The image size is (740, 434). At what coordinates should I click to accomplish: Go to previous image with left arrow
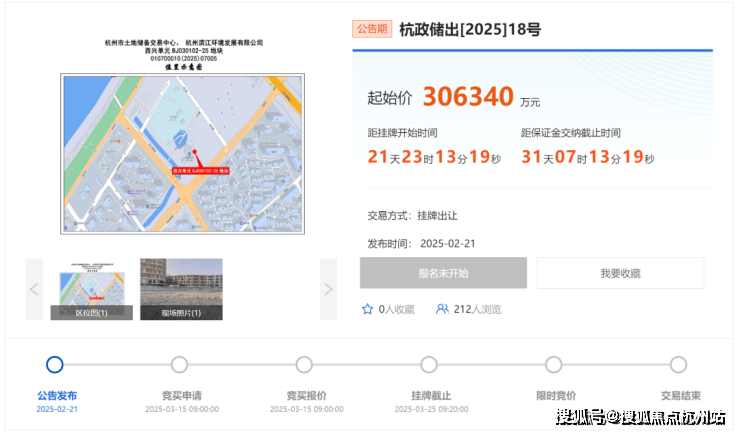pyautogui.click(x=34, y=289)
